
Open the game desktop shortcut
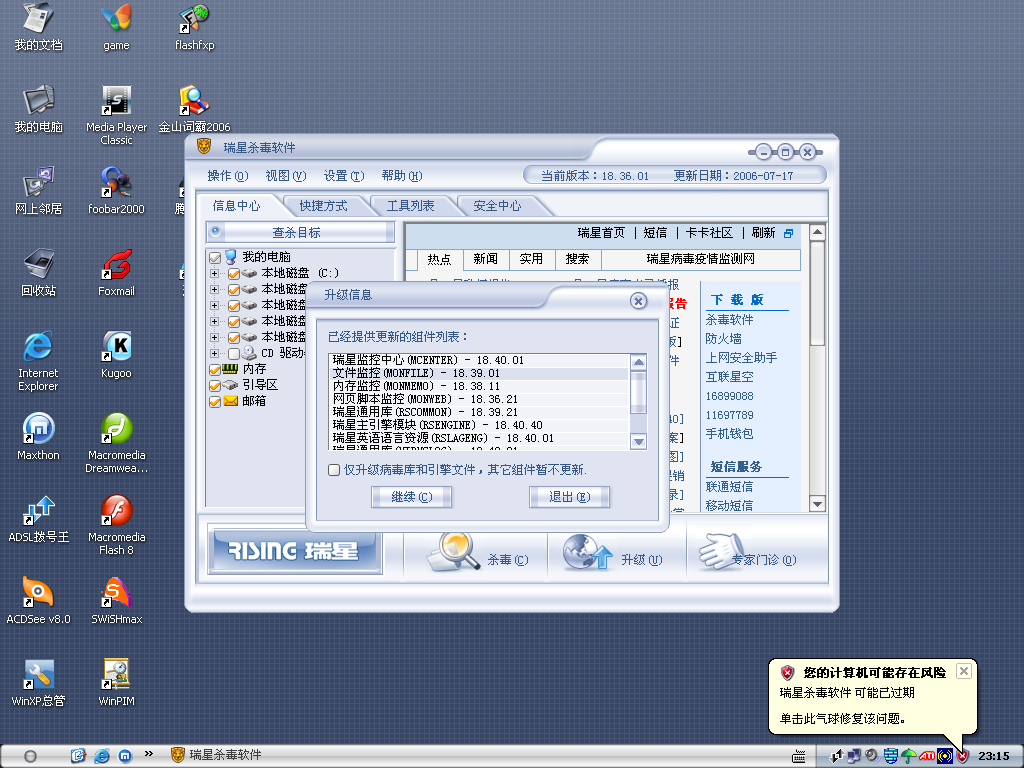pos(116,27)
